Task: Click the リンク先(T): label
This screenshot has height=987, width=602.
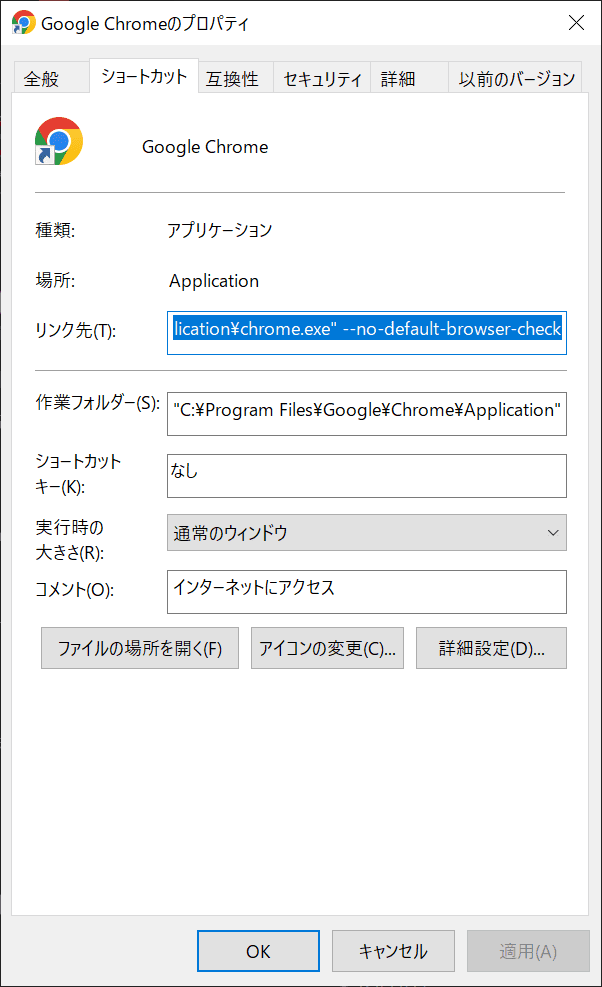Action: click(x=76, y=330)
